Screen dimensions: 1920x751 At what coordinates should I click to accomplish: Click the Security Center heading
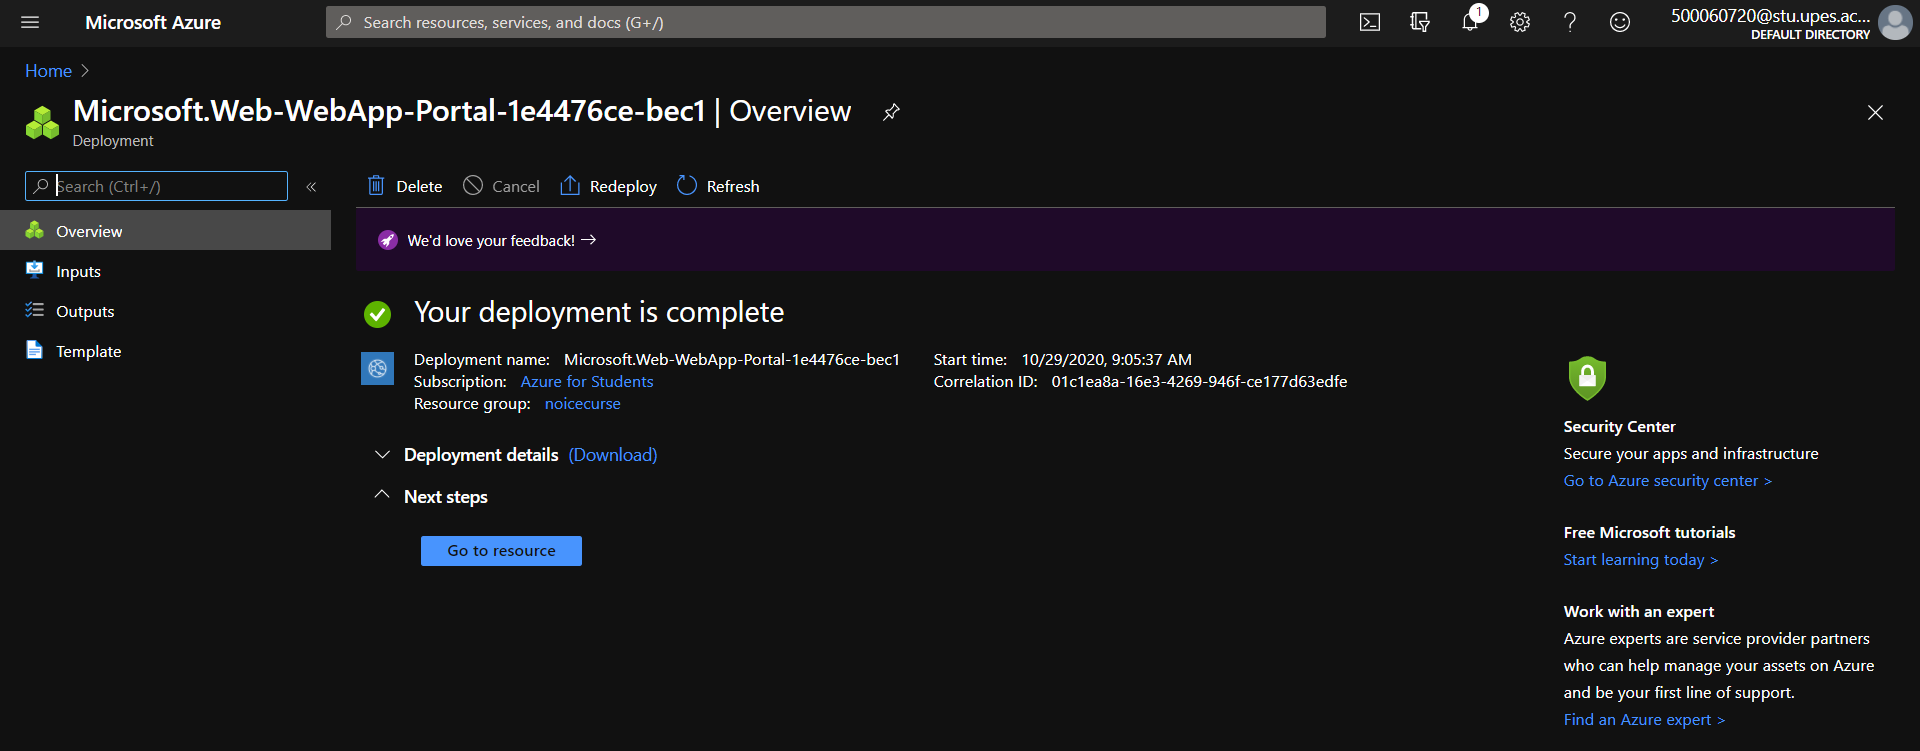[1619, 427]
